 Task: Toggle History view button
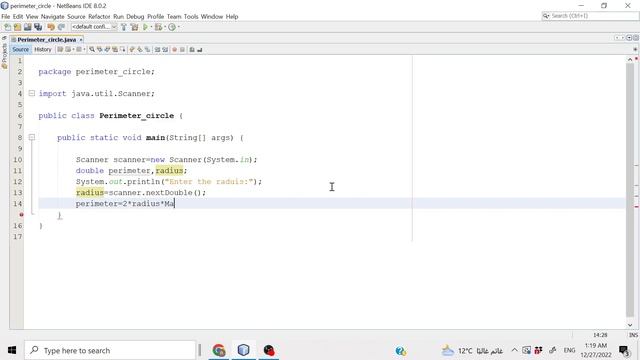tap(42, 49)
